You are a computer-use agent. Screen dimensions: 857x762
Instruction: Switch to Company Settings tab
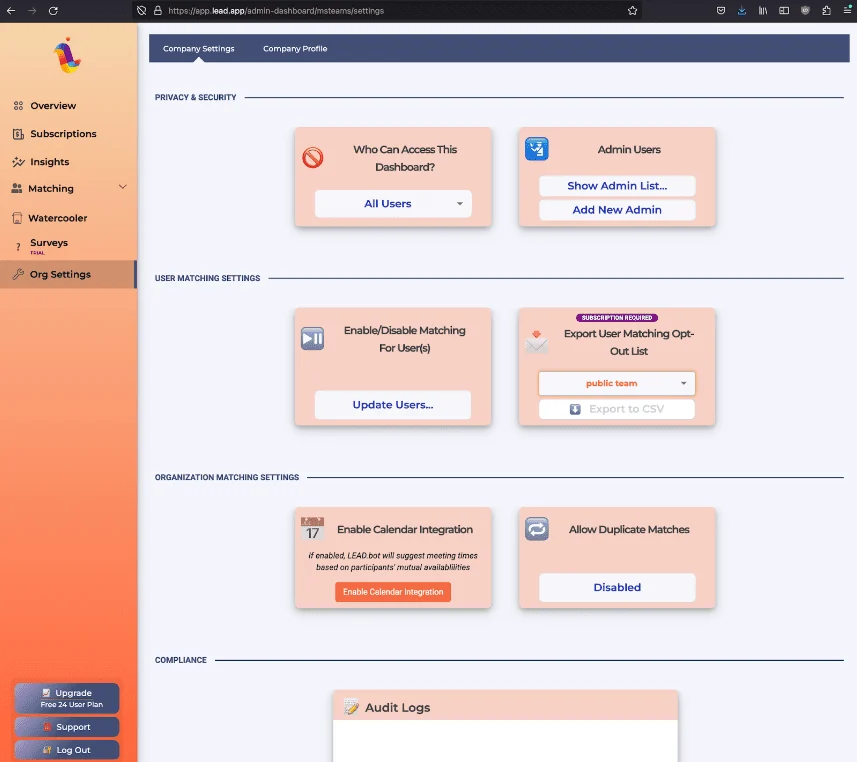pyautogui.click(x=198, y=49)
